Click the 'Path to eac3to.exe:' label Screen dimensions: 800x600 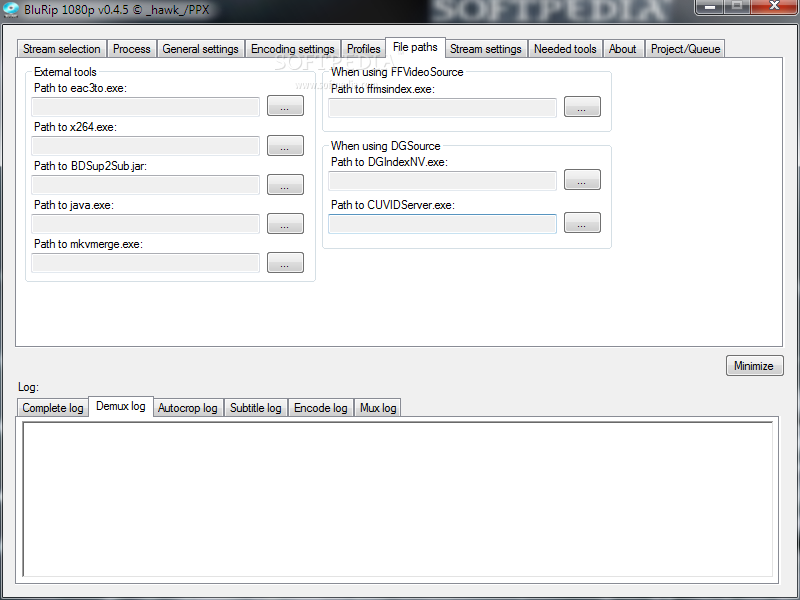(80, 88)
